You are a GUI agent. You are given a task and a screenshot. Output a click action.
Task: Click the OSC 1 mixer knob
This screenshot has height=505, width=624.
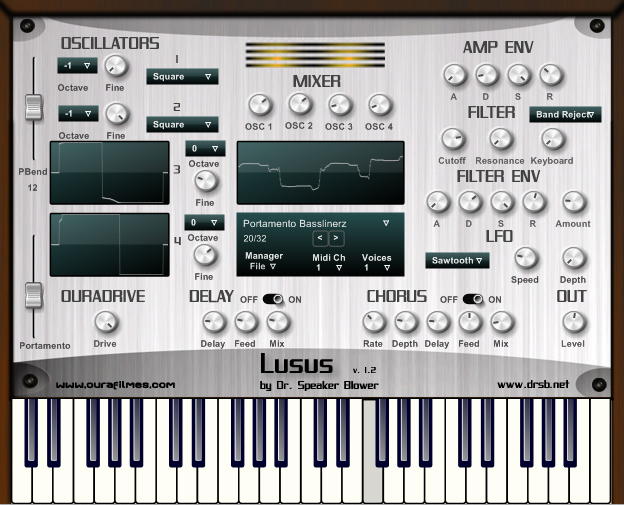pyautogui.click(x=260, y=105)
